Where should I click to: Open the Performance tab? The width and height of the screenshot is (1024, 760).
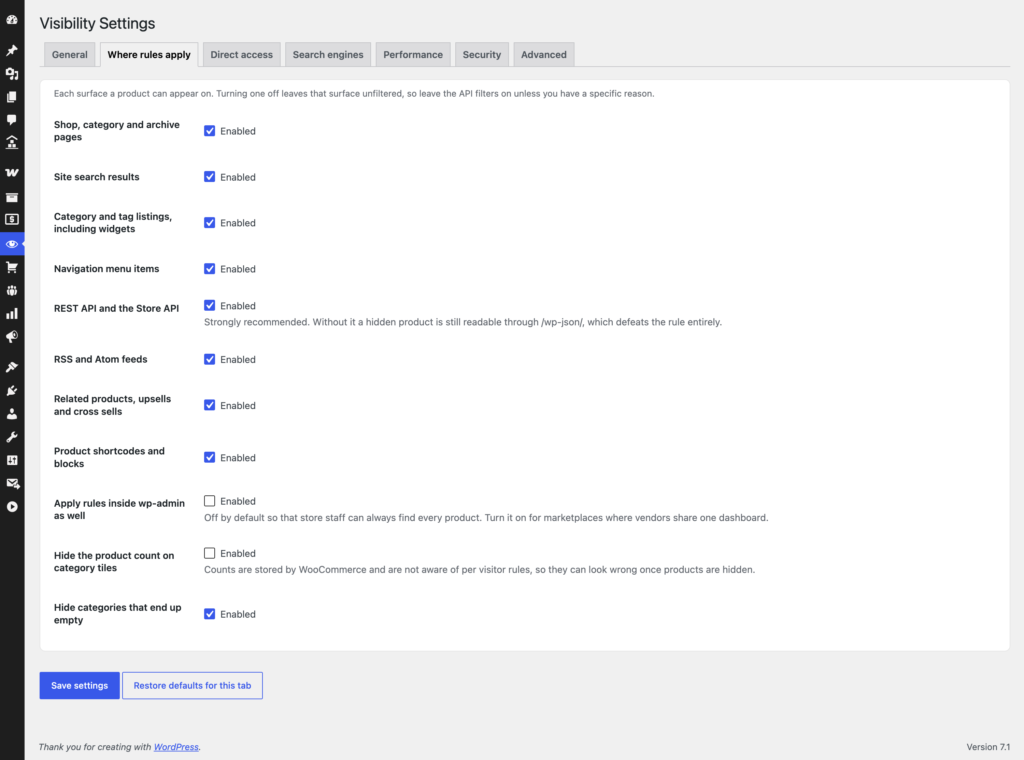(413, 55)
